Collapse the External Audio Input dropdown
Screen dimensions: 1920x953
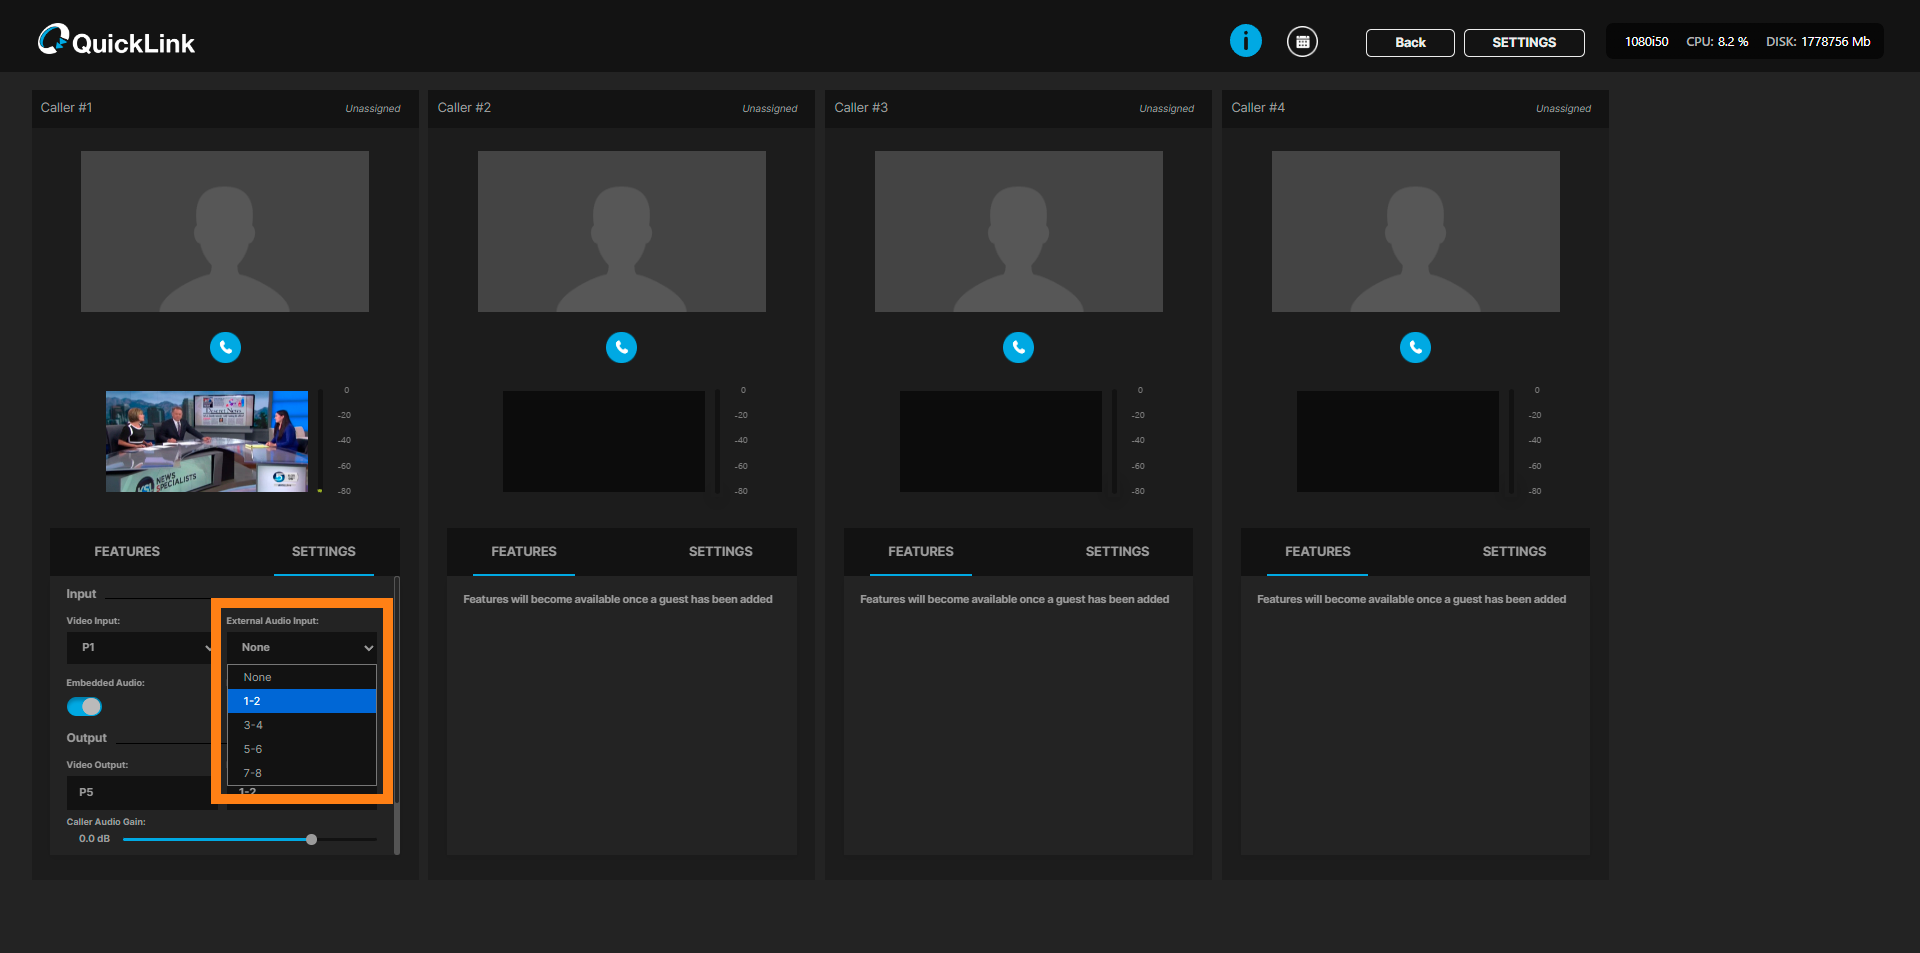click(301, 648)
